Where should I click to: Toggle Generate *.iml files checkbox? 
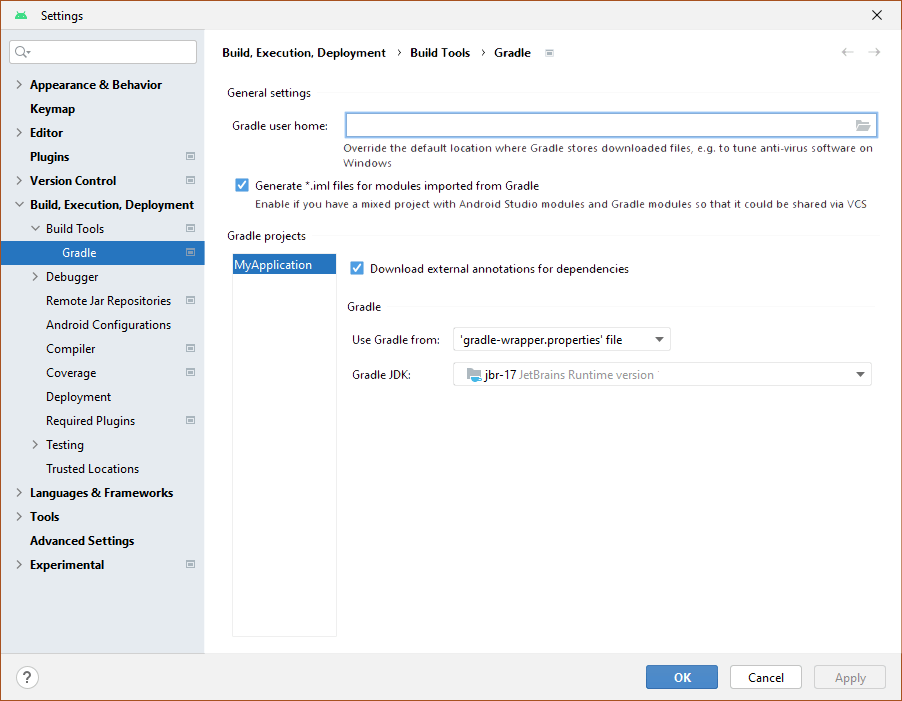click(242, 185)
